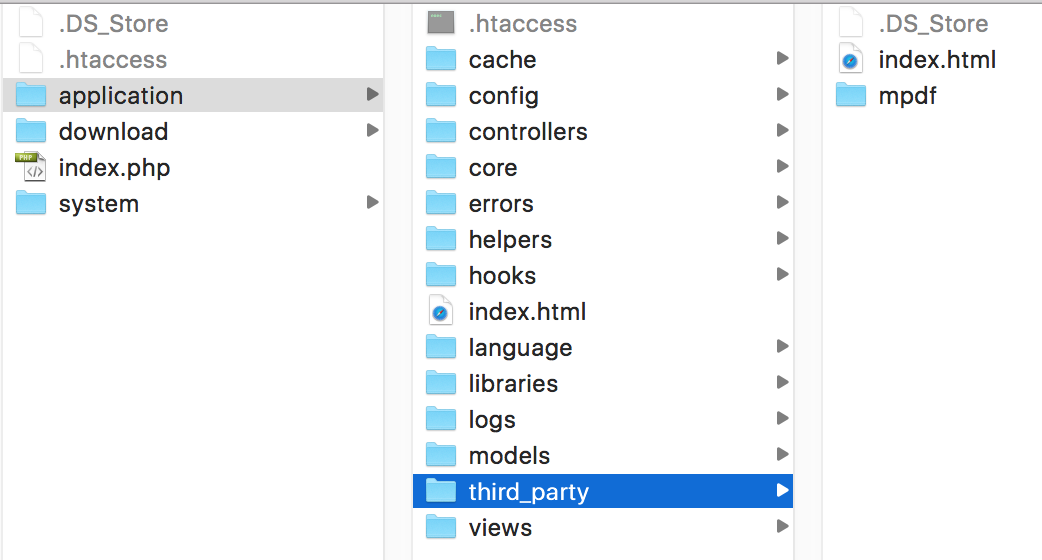Expand the libraries folder arrow
The width and height of the screenshot is (1042, 560).
[782, 384]
